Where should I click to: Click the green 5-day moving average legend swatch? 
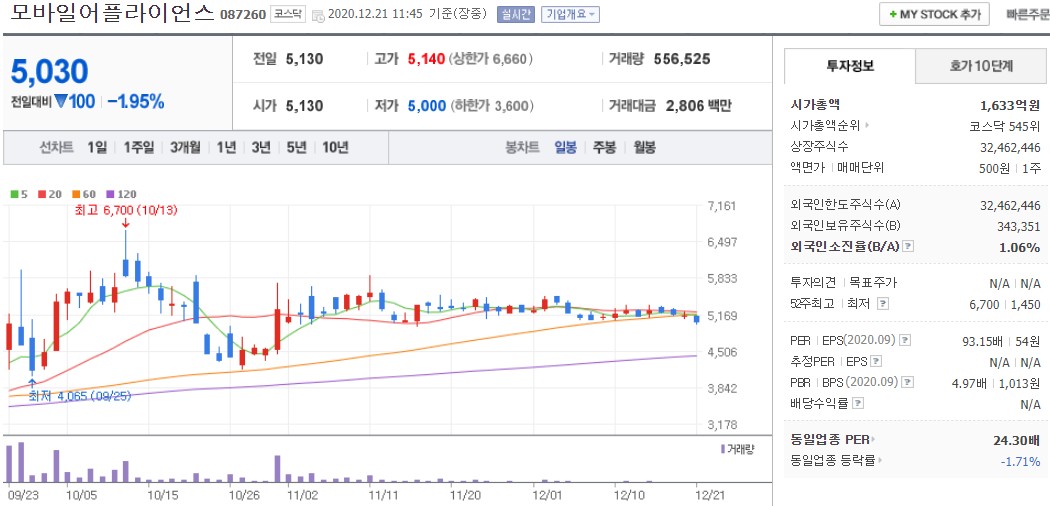tap(15, 195)
